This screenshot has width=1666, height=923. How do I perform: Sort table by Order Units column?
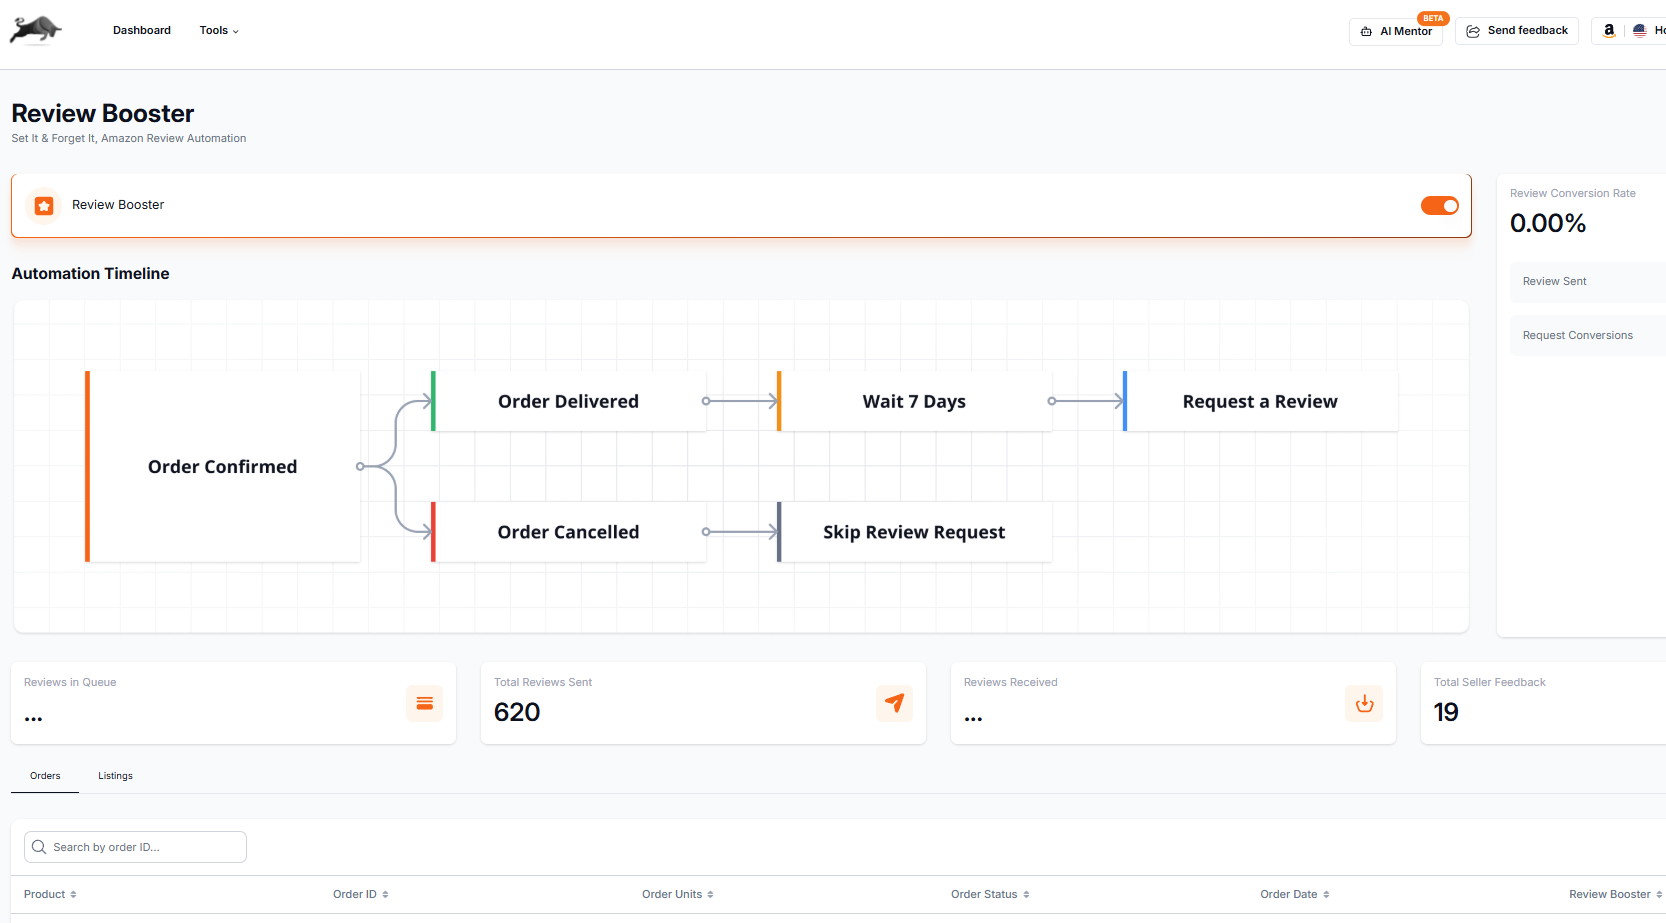[x=678, y=894]
